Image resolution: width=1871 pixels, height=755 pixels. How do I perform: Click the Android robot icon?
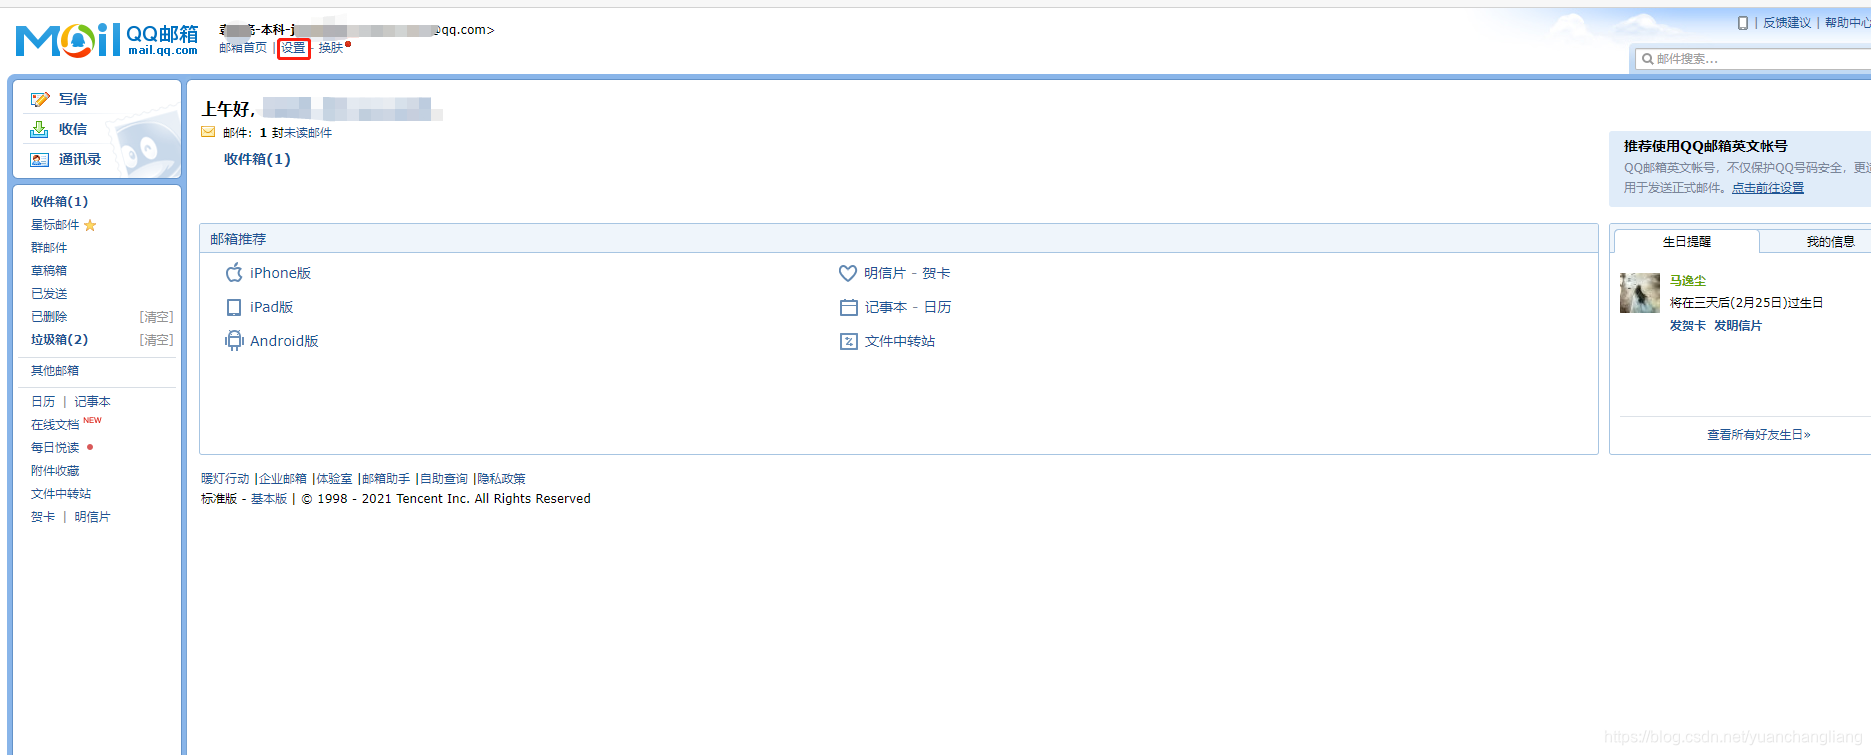234,341
